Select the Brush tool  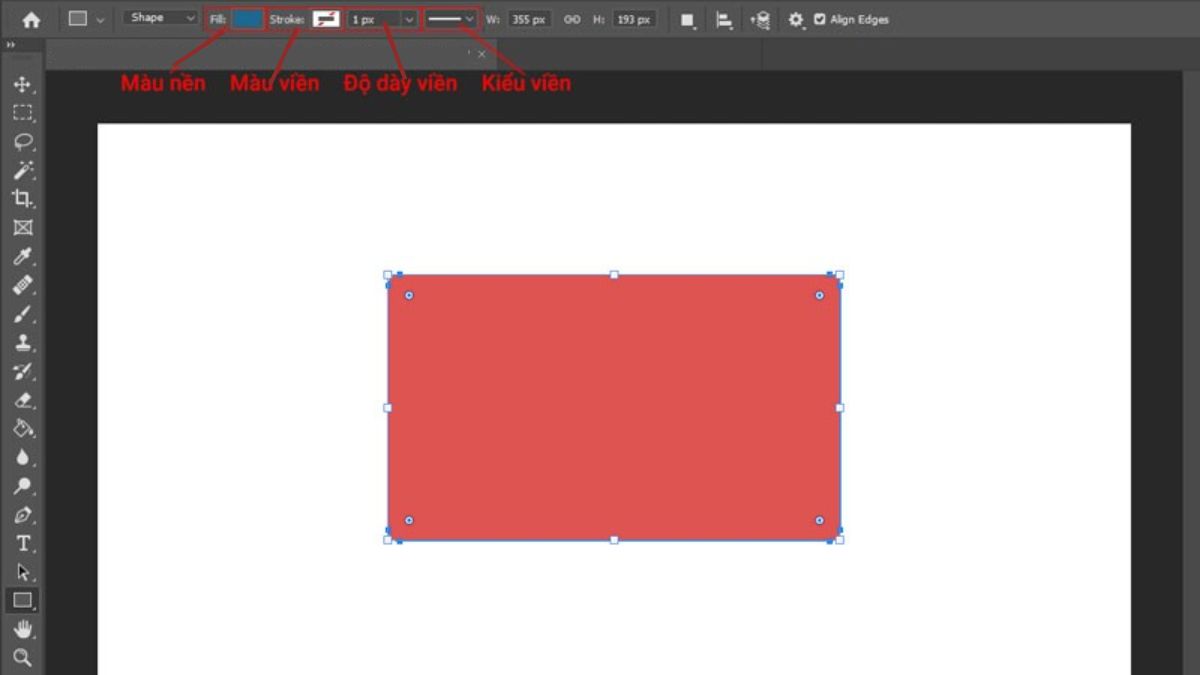(22, 314)
